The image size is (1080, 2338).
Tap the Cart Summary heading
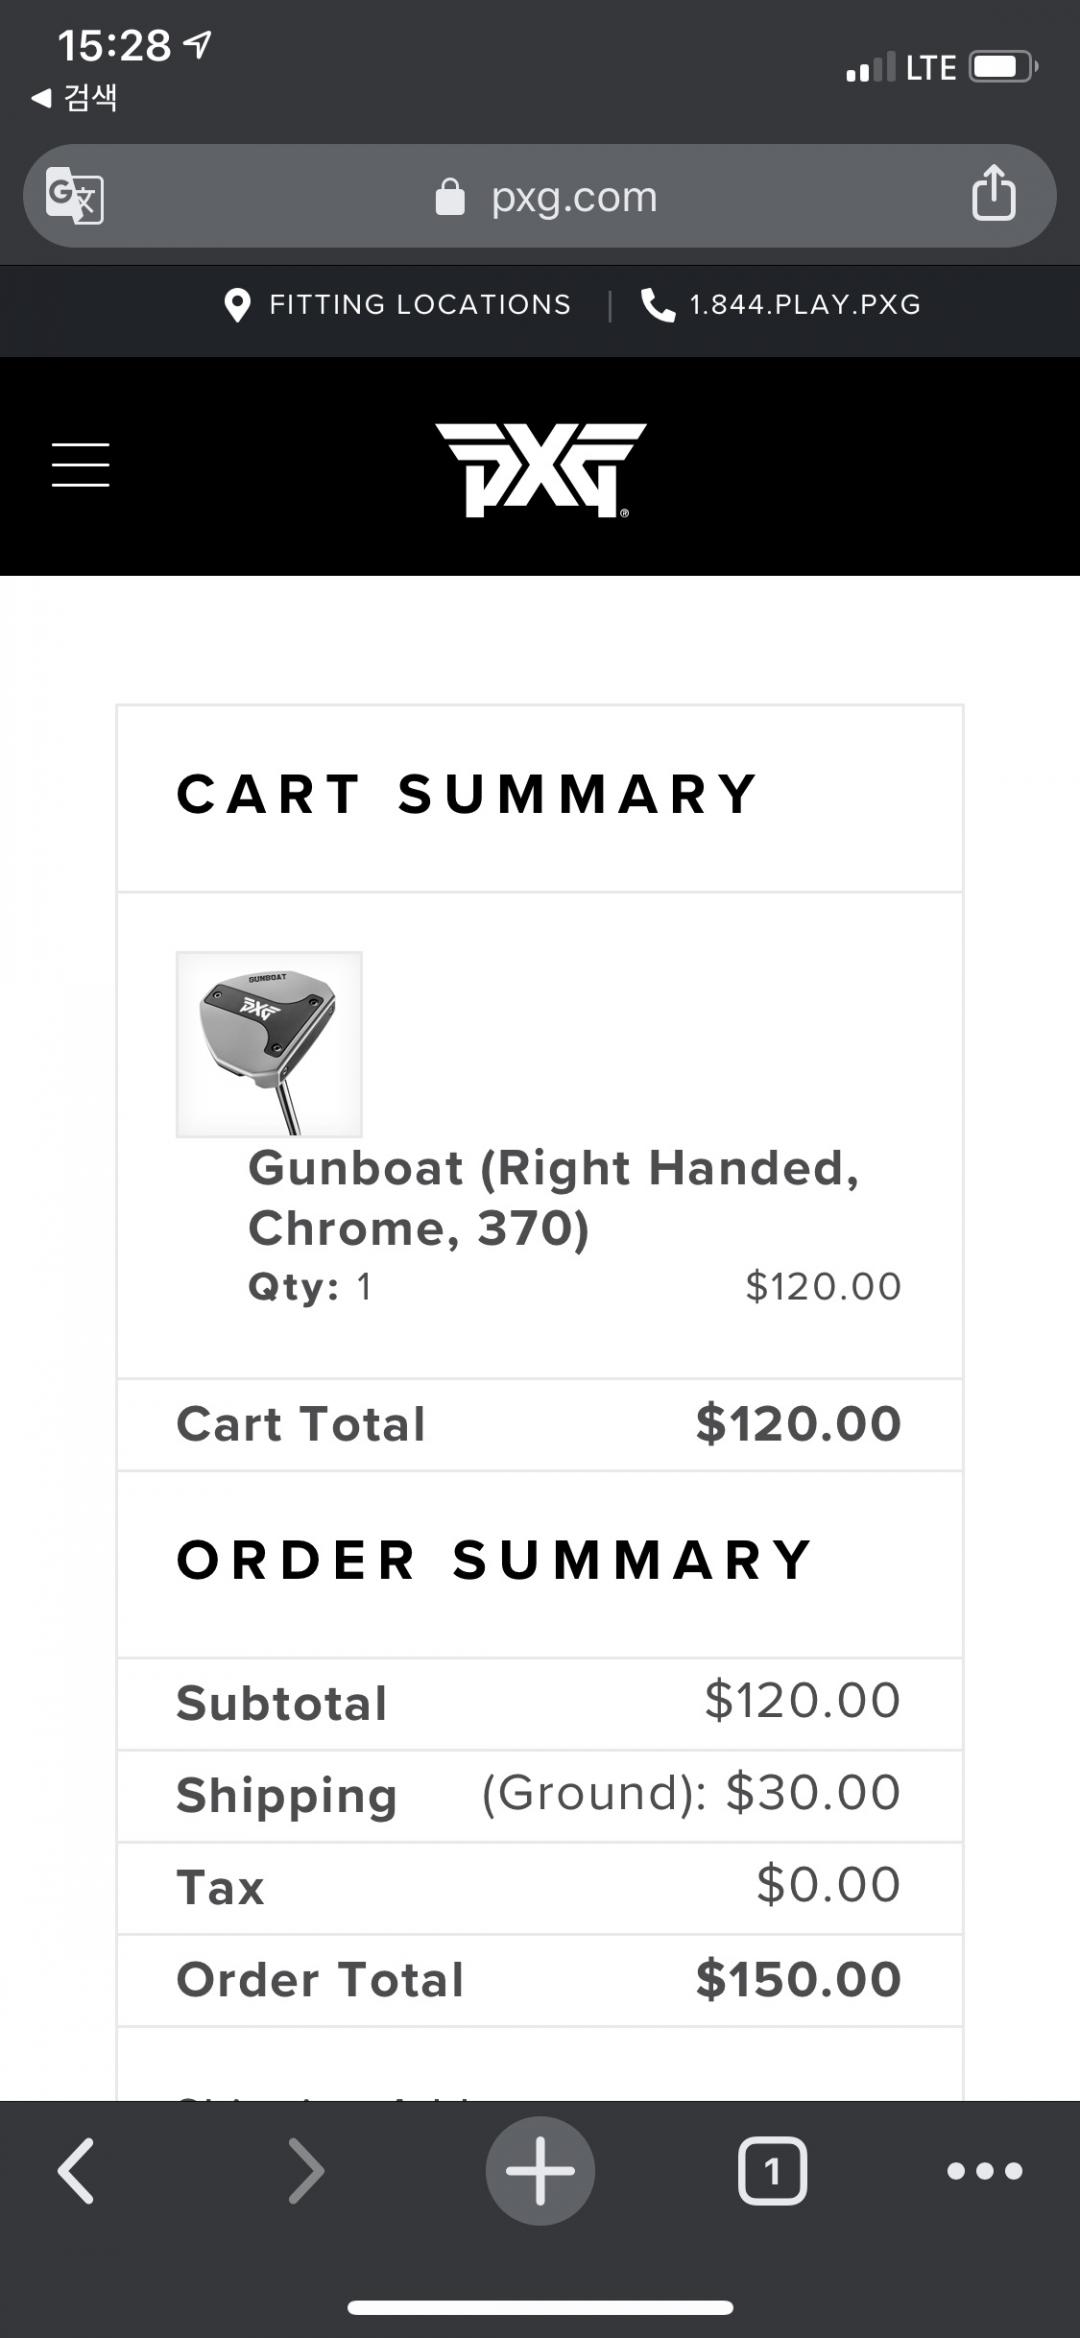coord(467,795)
